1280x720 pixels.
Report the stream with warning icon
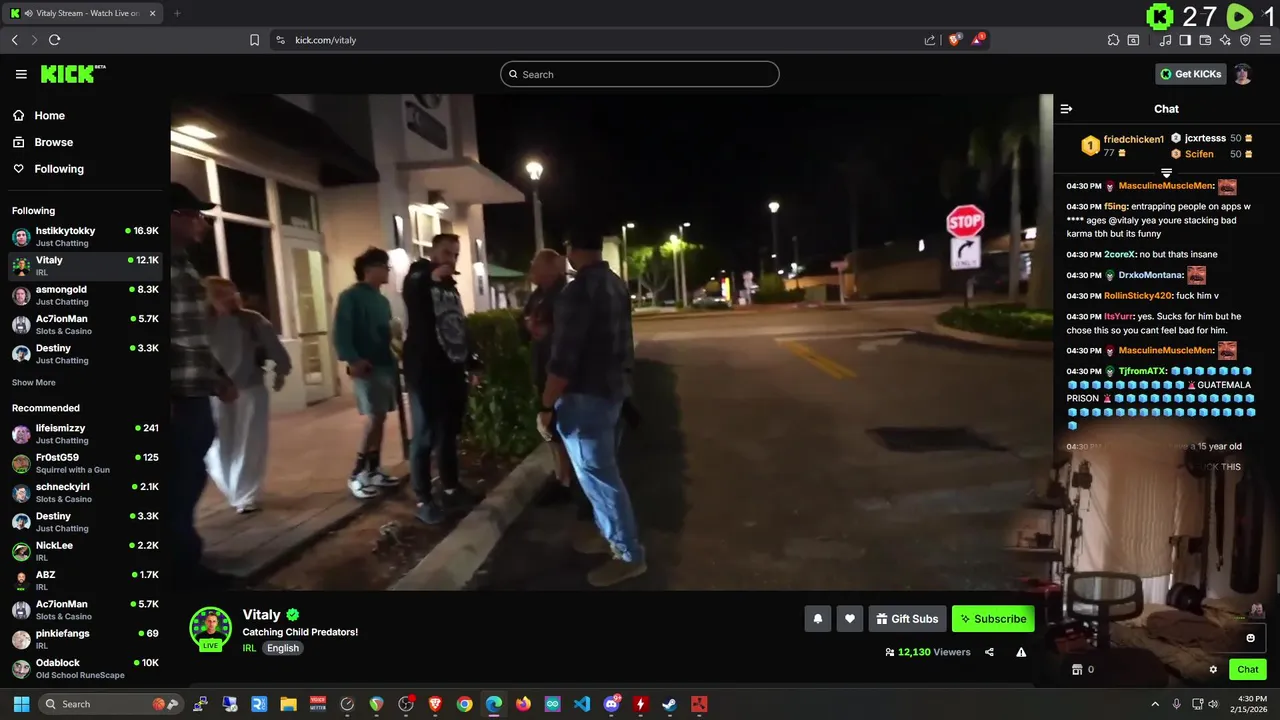(x=1021, y=652)
